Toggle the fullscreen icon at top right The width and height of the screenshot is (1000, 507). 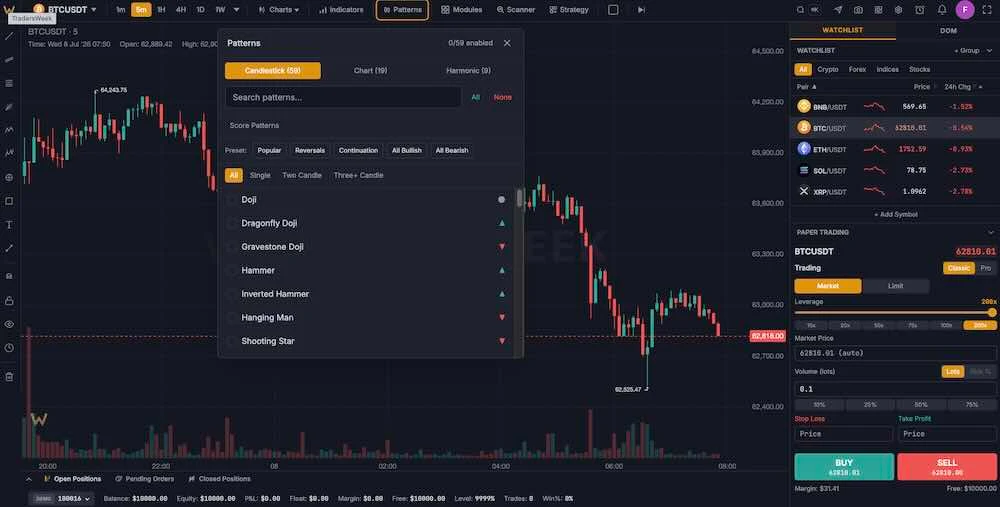point(987,10)
